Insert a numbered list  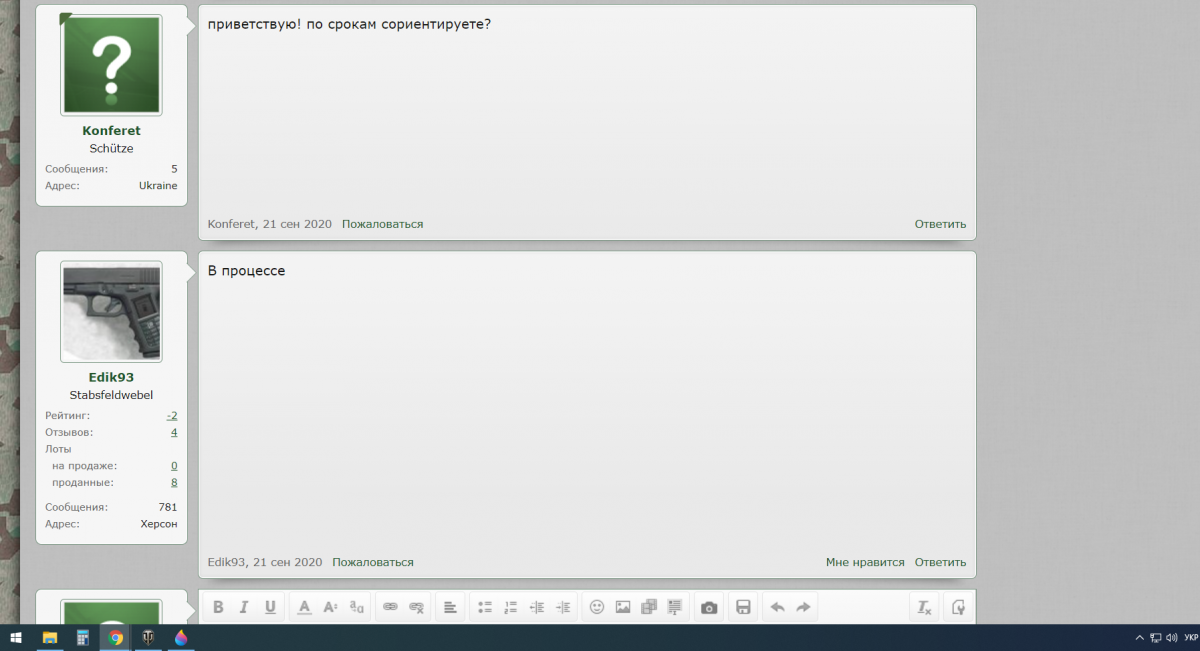(511, 607)
